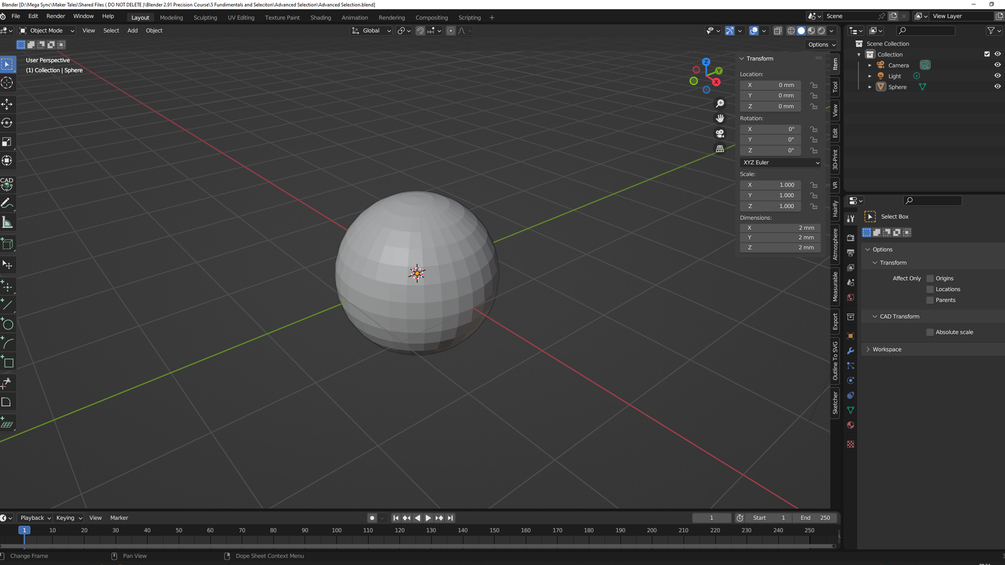Open the Modifier wrench properties tab
This screenshot has height=565, width=1005.
coord(851,350)
